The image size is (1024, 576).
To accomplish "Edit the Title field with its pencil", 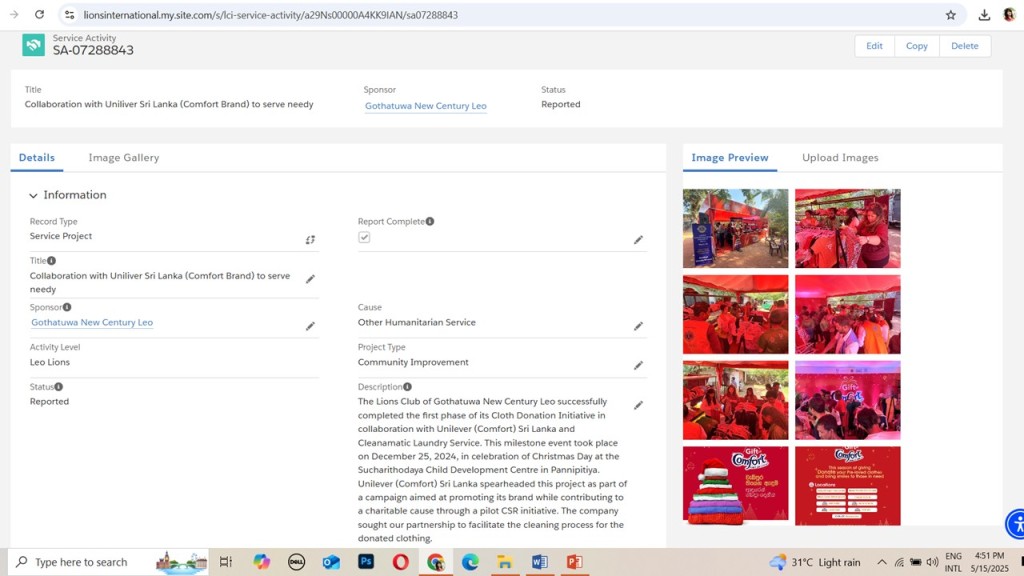I will [x=310, y=279].
